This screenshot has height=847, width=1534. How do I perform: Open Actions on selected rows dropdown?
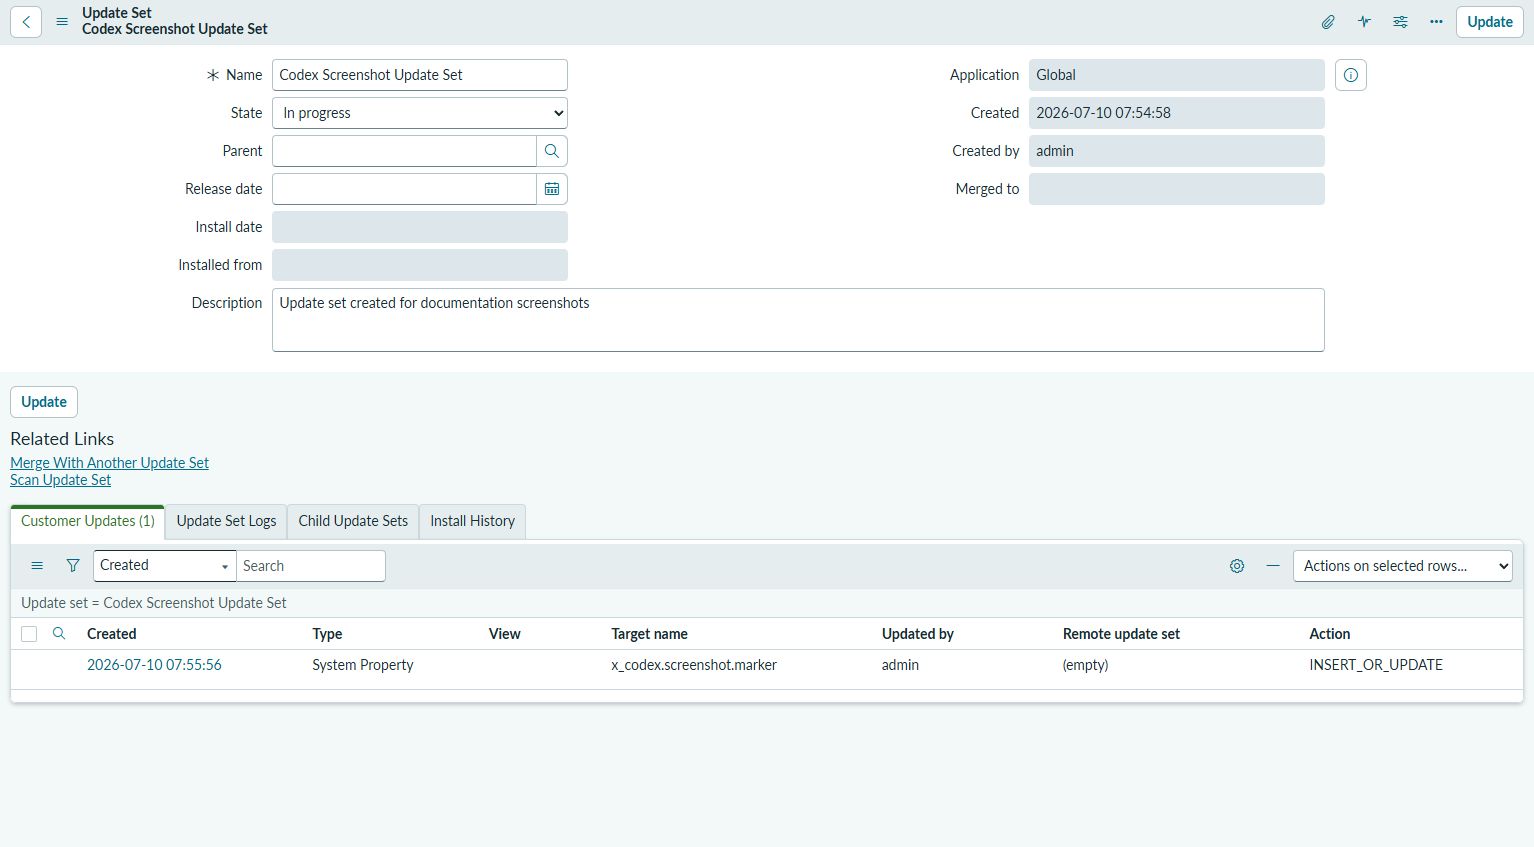1403,566
